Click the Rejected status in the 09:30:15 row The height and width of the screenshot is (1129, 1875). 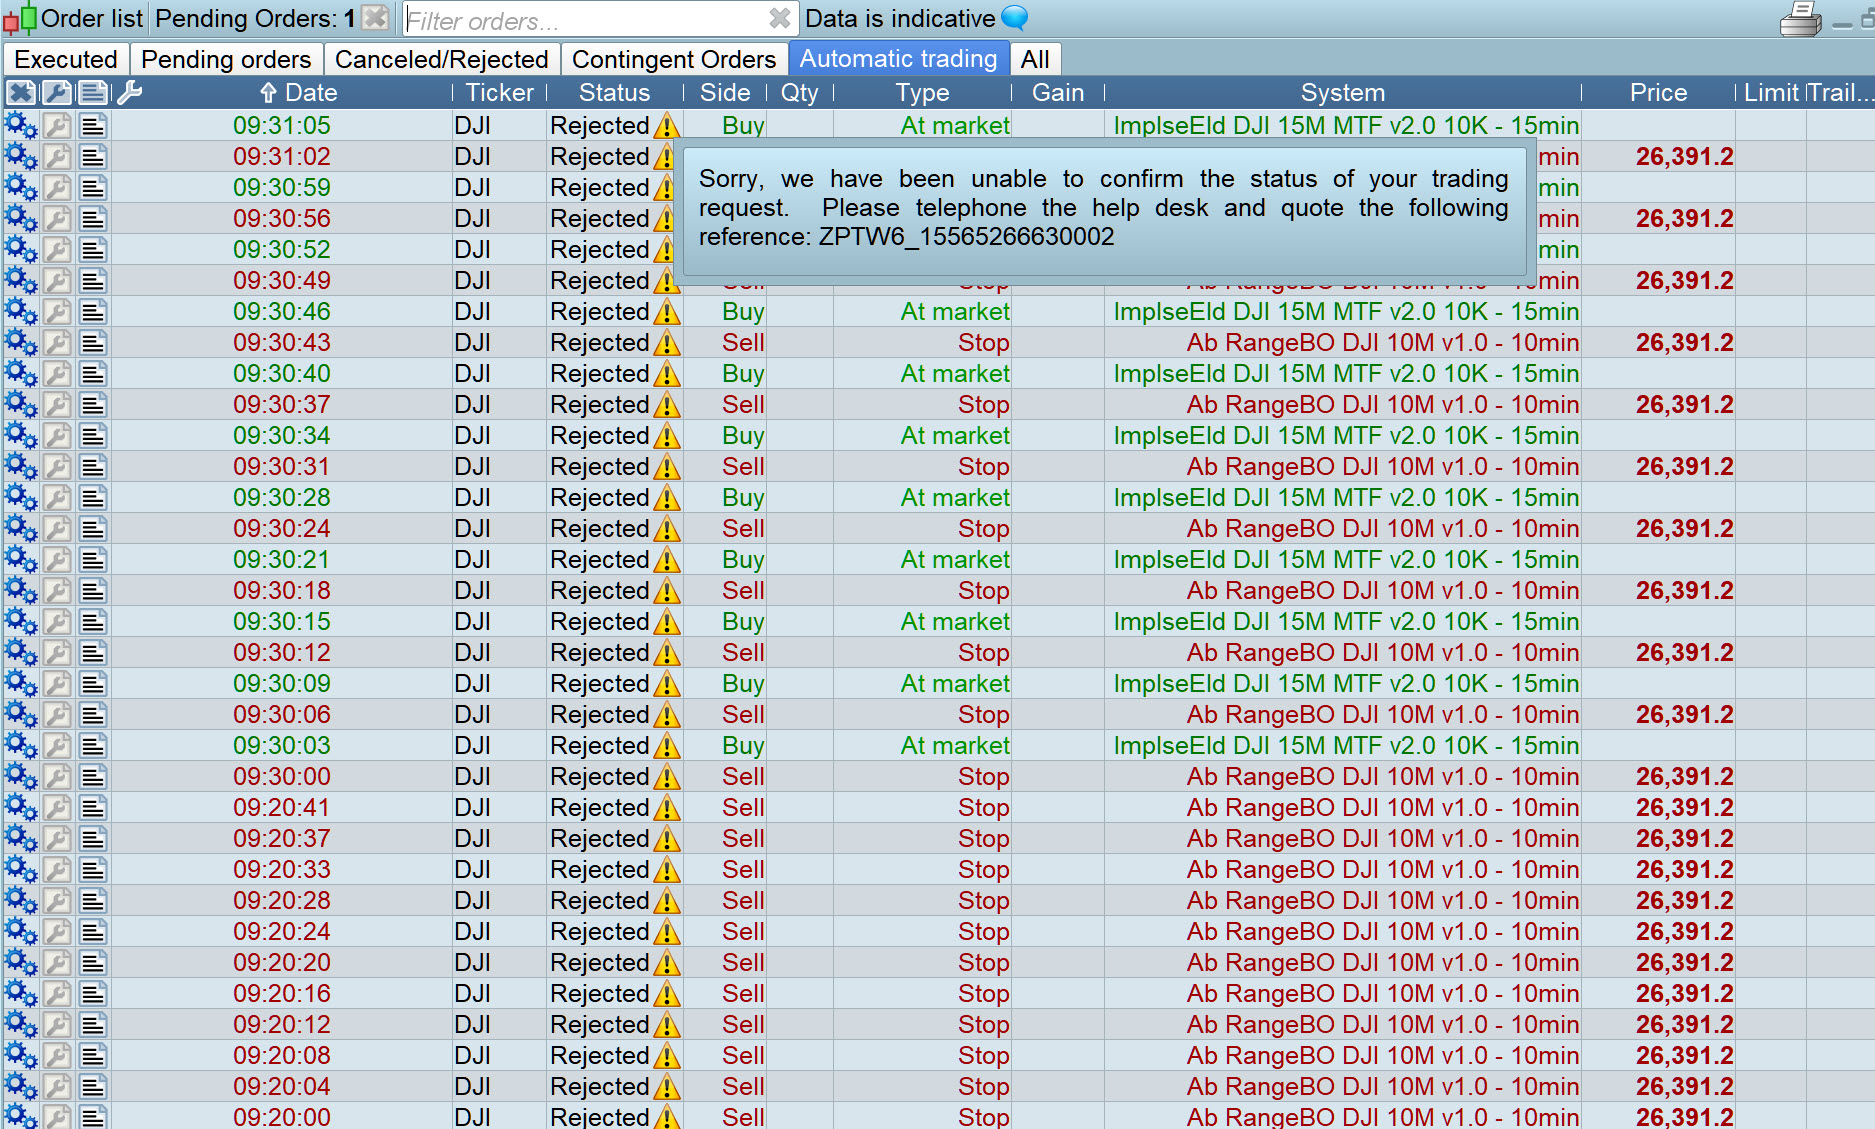click(x=600, y=622)
